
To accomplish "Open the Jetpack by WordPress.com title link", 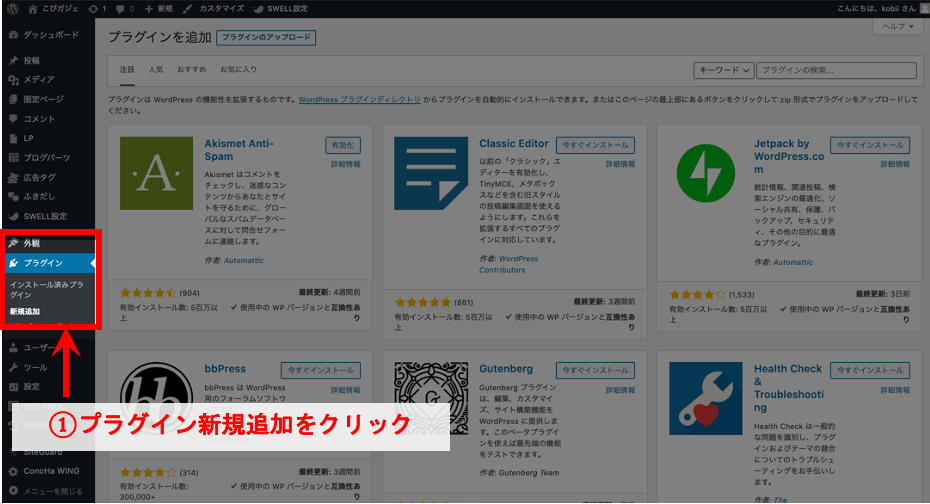I will click(789, 157).
